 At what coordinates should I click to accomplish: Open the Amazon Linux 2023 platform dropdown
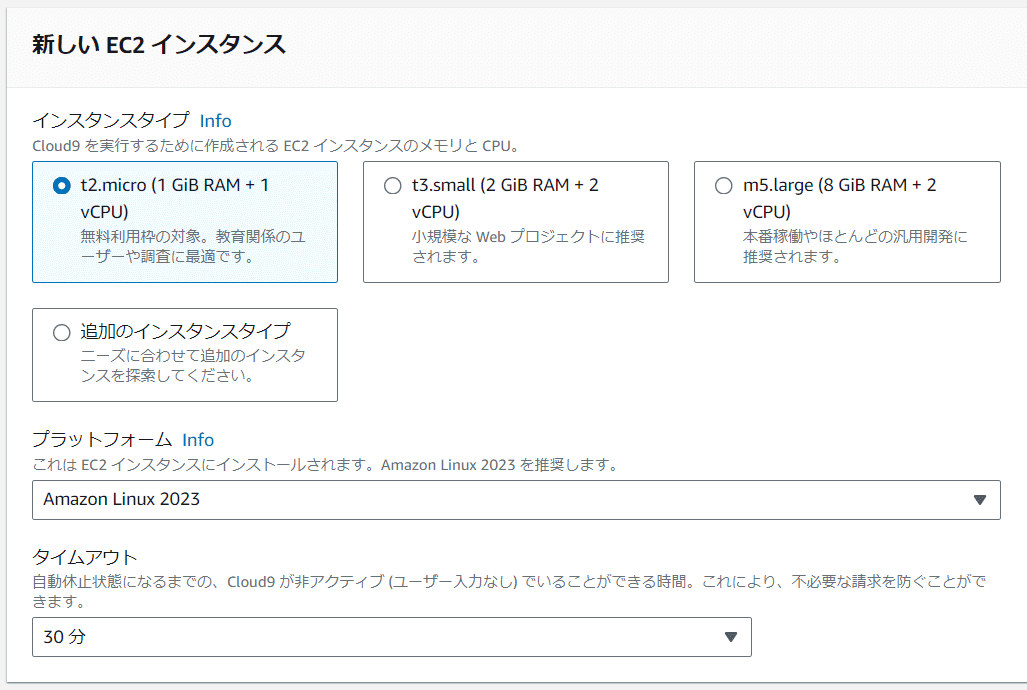[x=516, y=500]
